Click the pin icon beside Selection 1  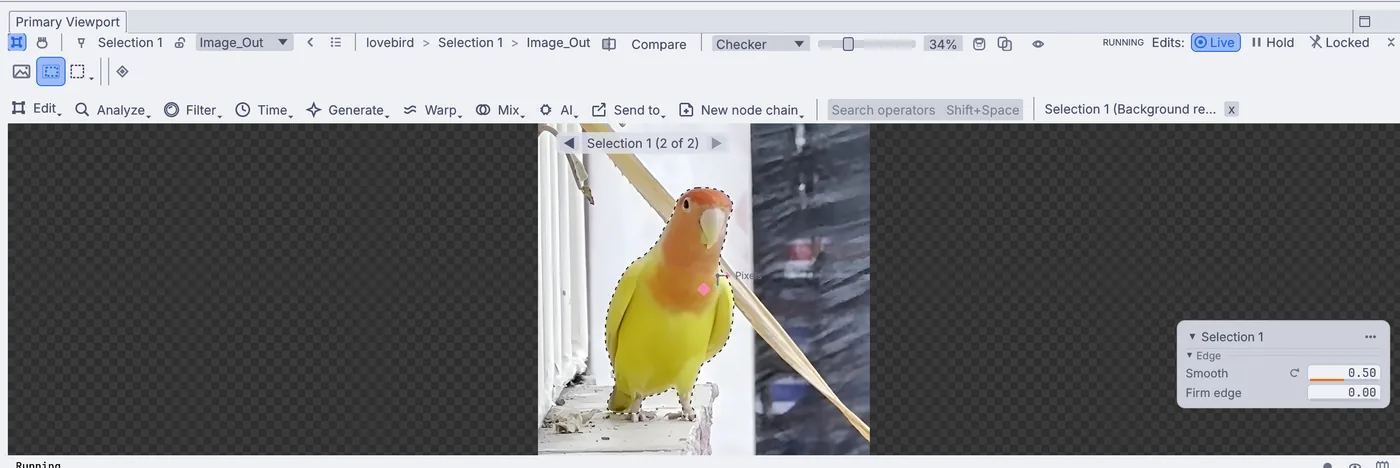click(82, 43)
